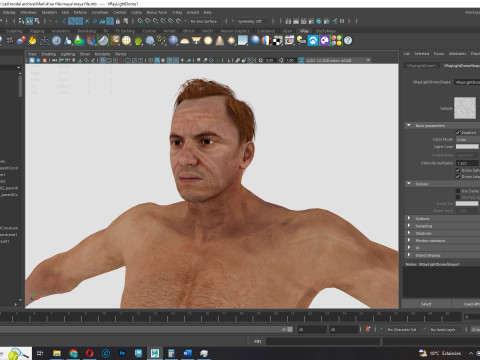
Task: Edit the Intensity multiplier value field
Action: click(468, 163)
